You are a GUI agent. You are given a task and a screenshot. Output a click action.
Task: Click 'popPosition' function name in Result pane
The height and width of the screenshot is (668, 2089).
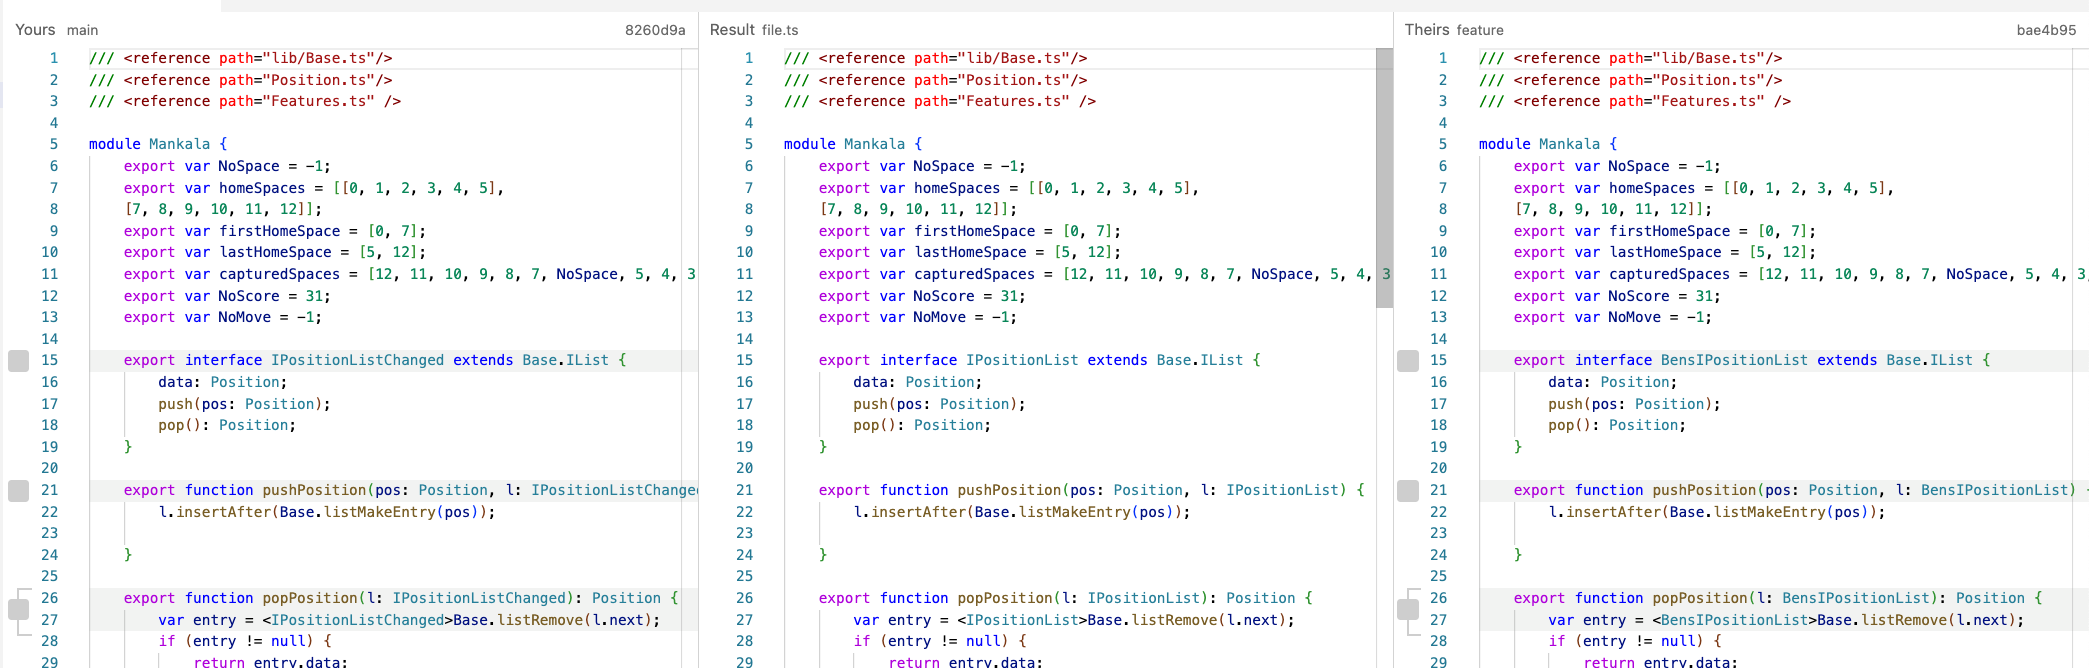pyautogui.click(x=1005, y=598)
